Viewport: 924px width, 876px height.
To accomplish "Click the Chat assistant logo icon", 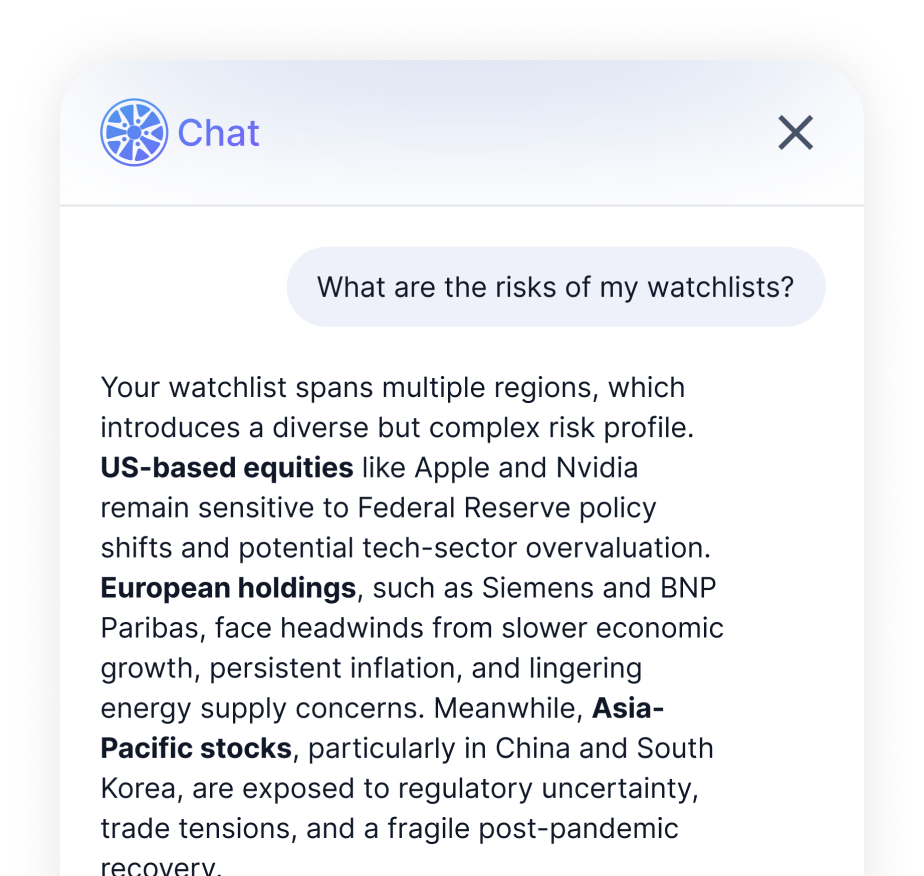I will 134,133.
